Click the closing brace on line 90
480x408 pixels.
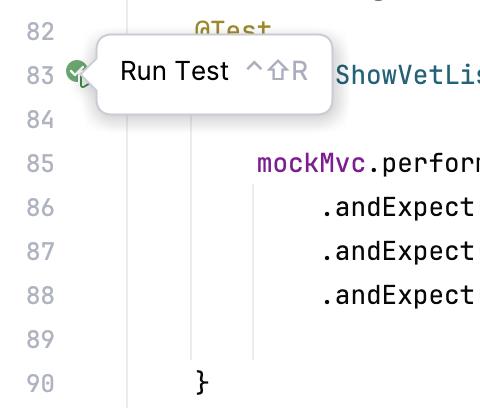coord(202,383)
